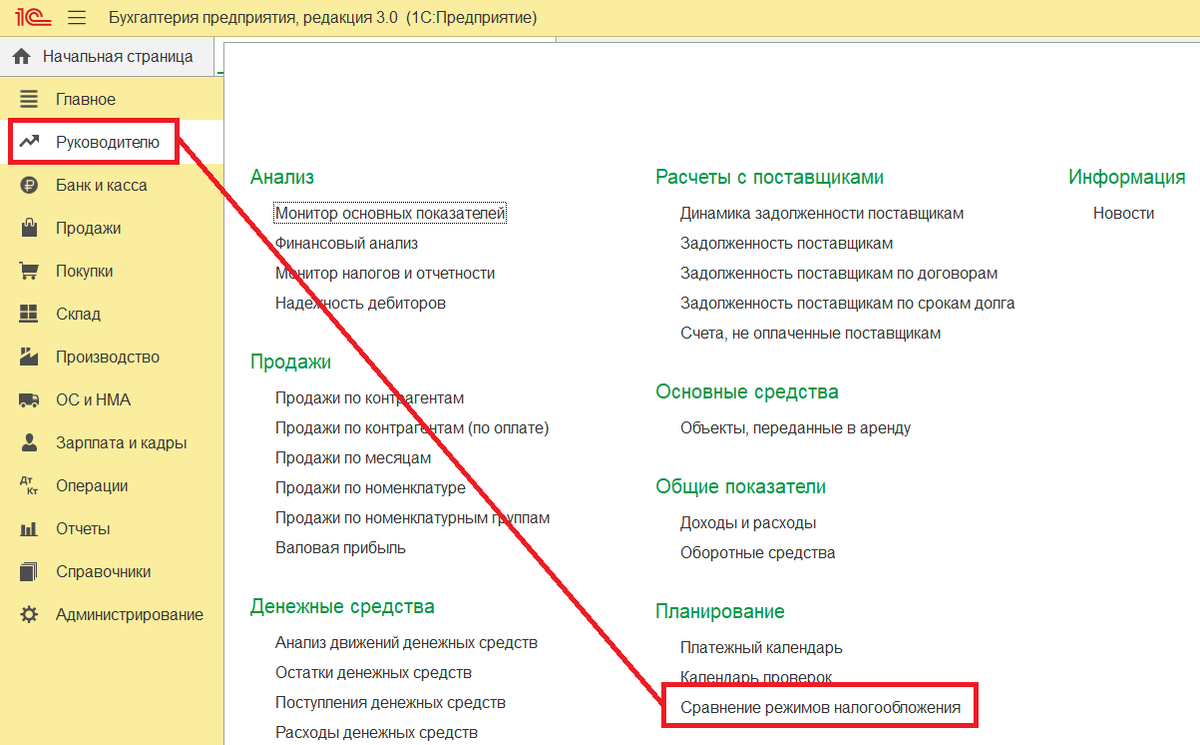Open Монитор налогов и отчетности
The height and width of the screenshot is (745, 1200).
(385, 273)
